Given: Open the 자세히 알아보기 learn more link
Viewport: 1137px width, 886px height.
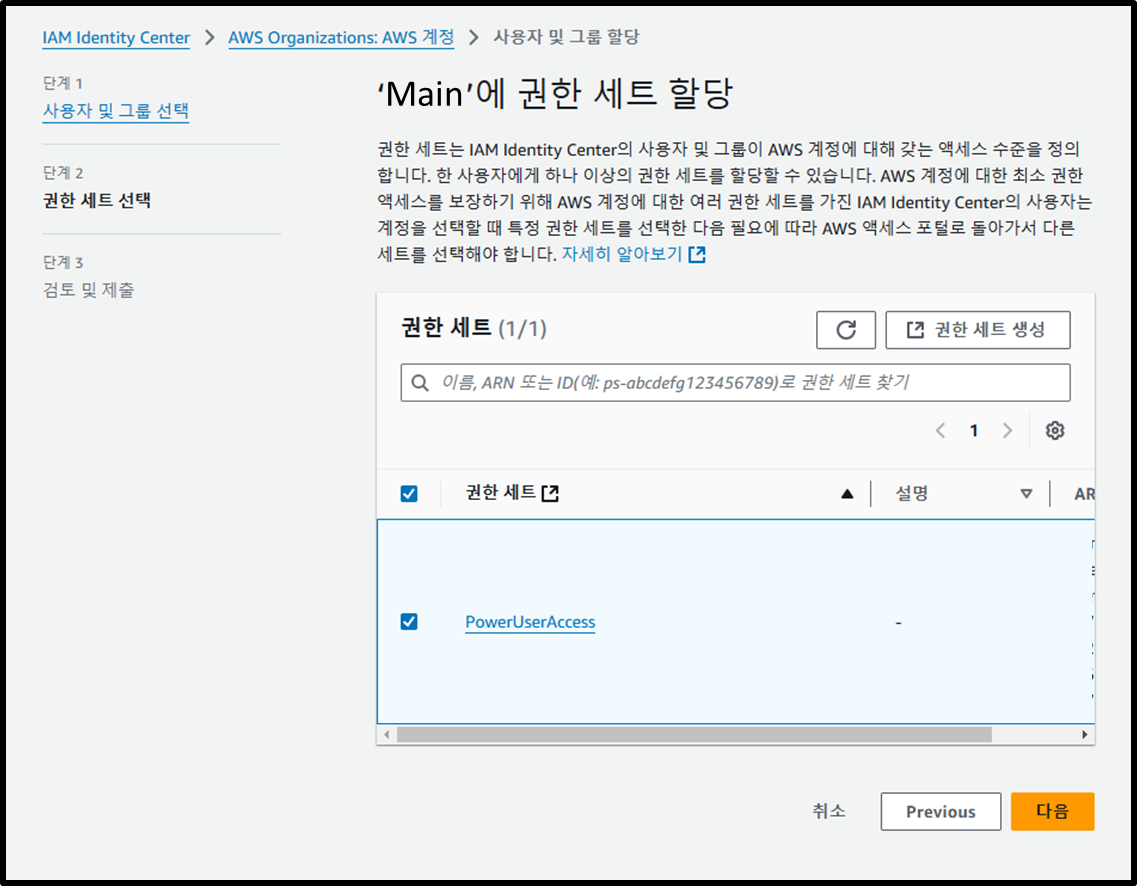Looking at the screenshot, I should coord(622,254).
